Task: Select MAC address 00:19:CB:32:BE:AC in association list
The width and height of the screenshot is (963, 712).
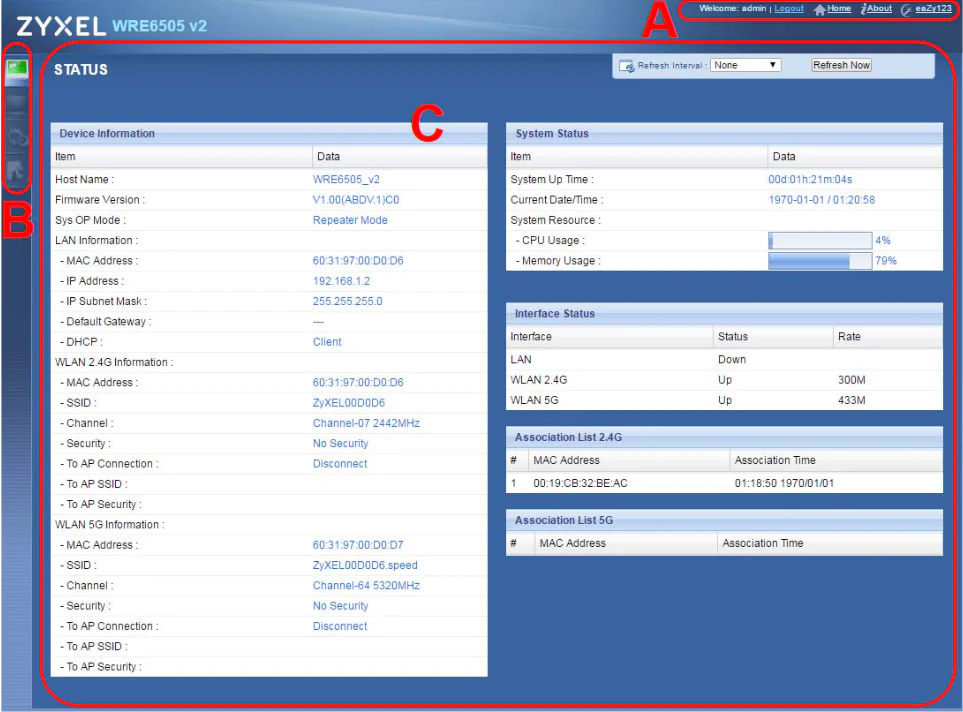Action: tap(580, 483)
